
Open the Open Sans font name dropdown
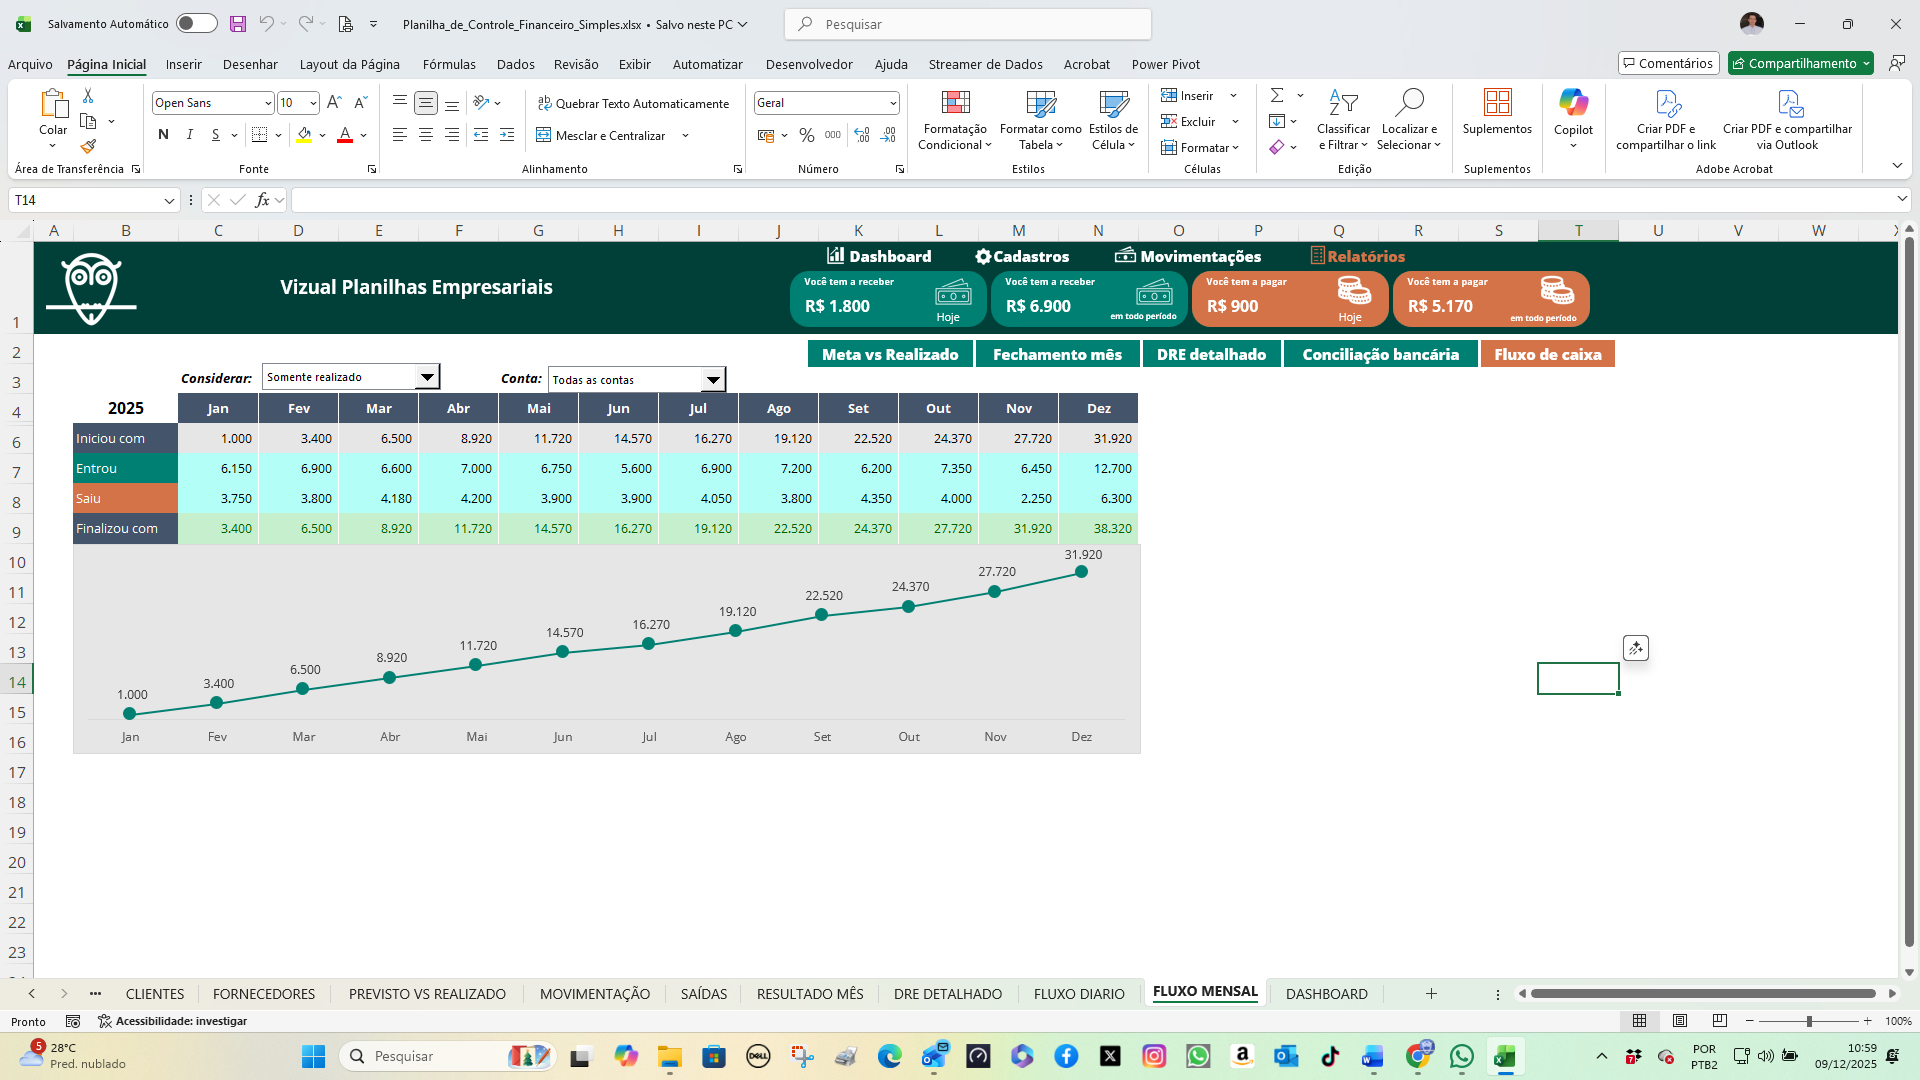pos(268,103)
